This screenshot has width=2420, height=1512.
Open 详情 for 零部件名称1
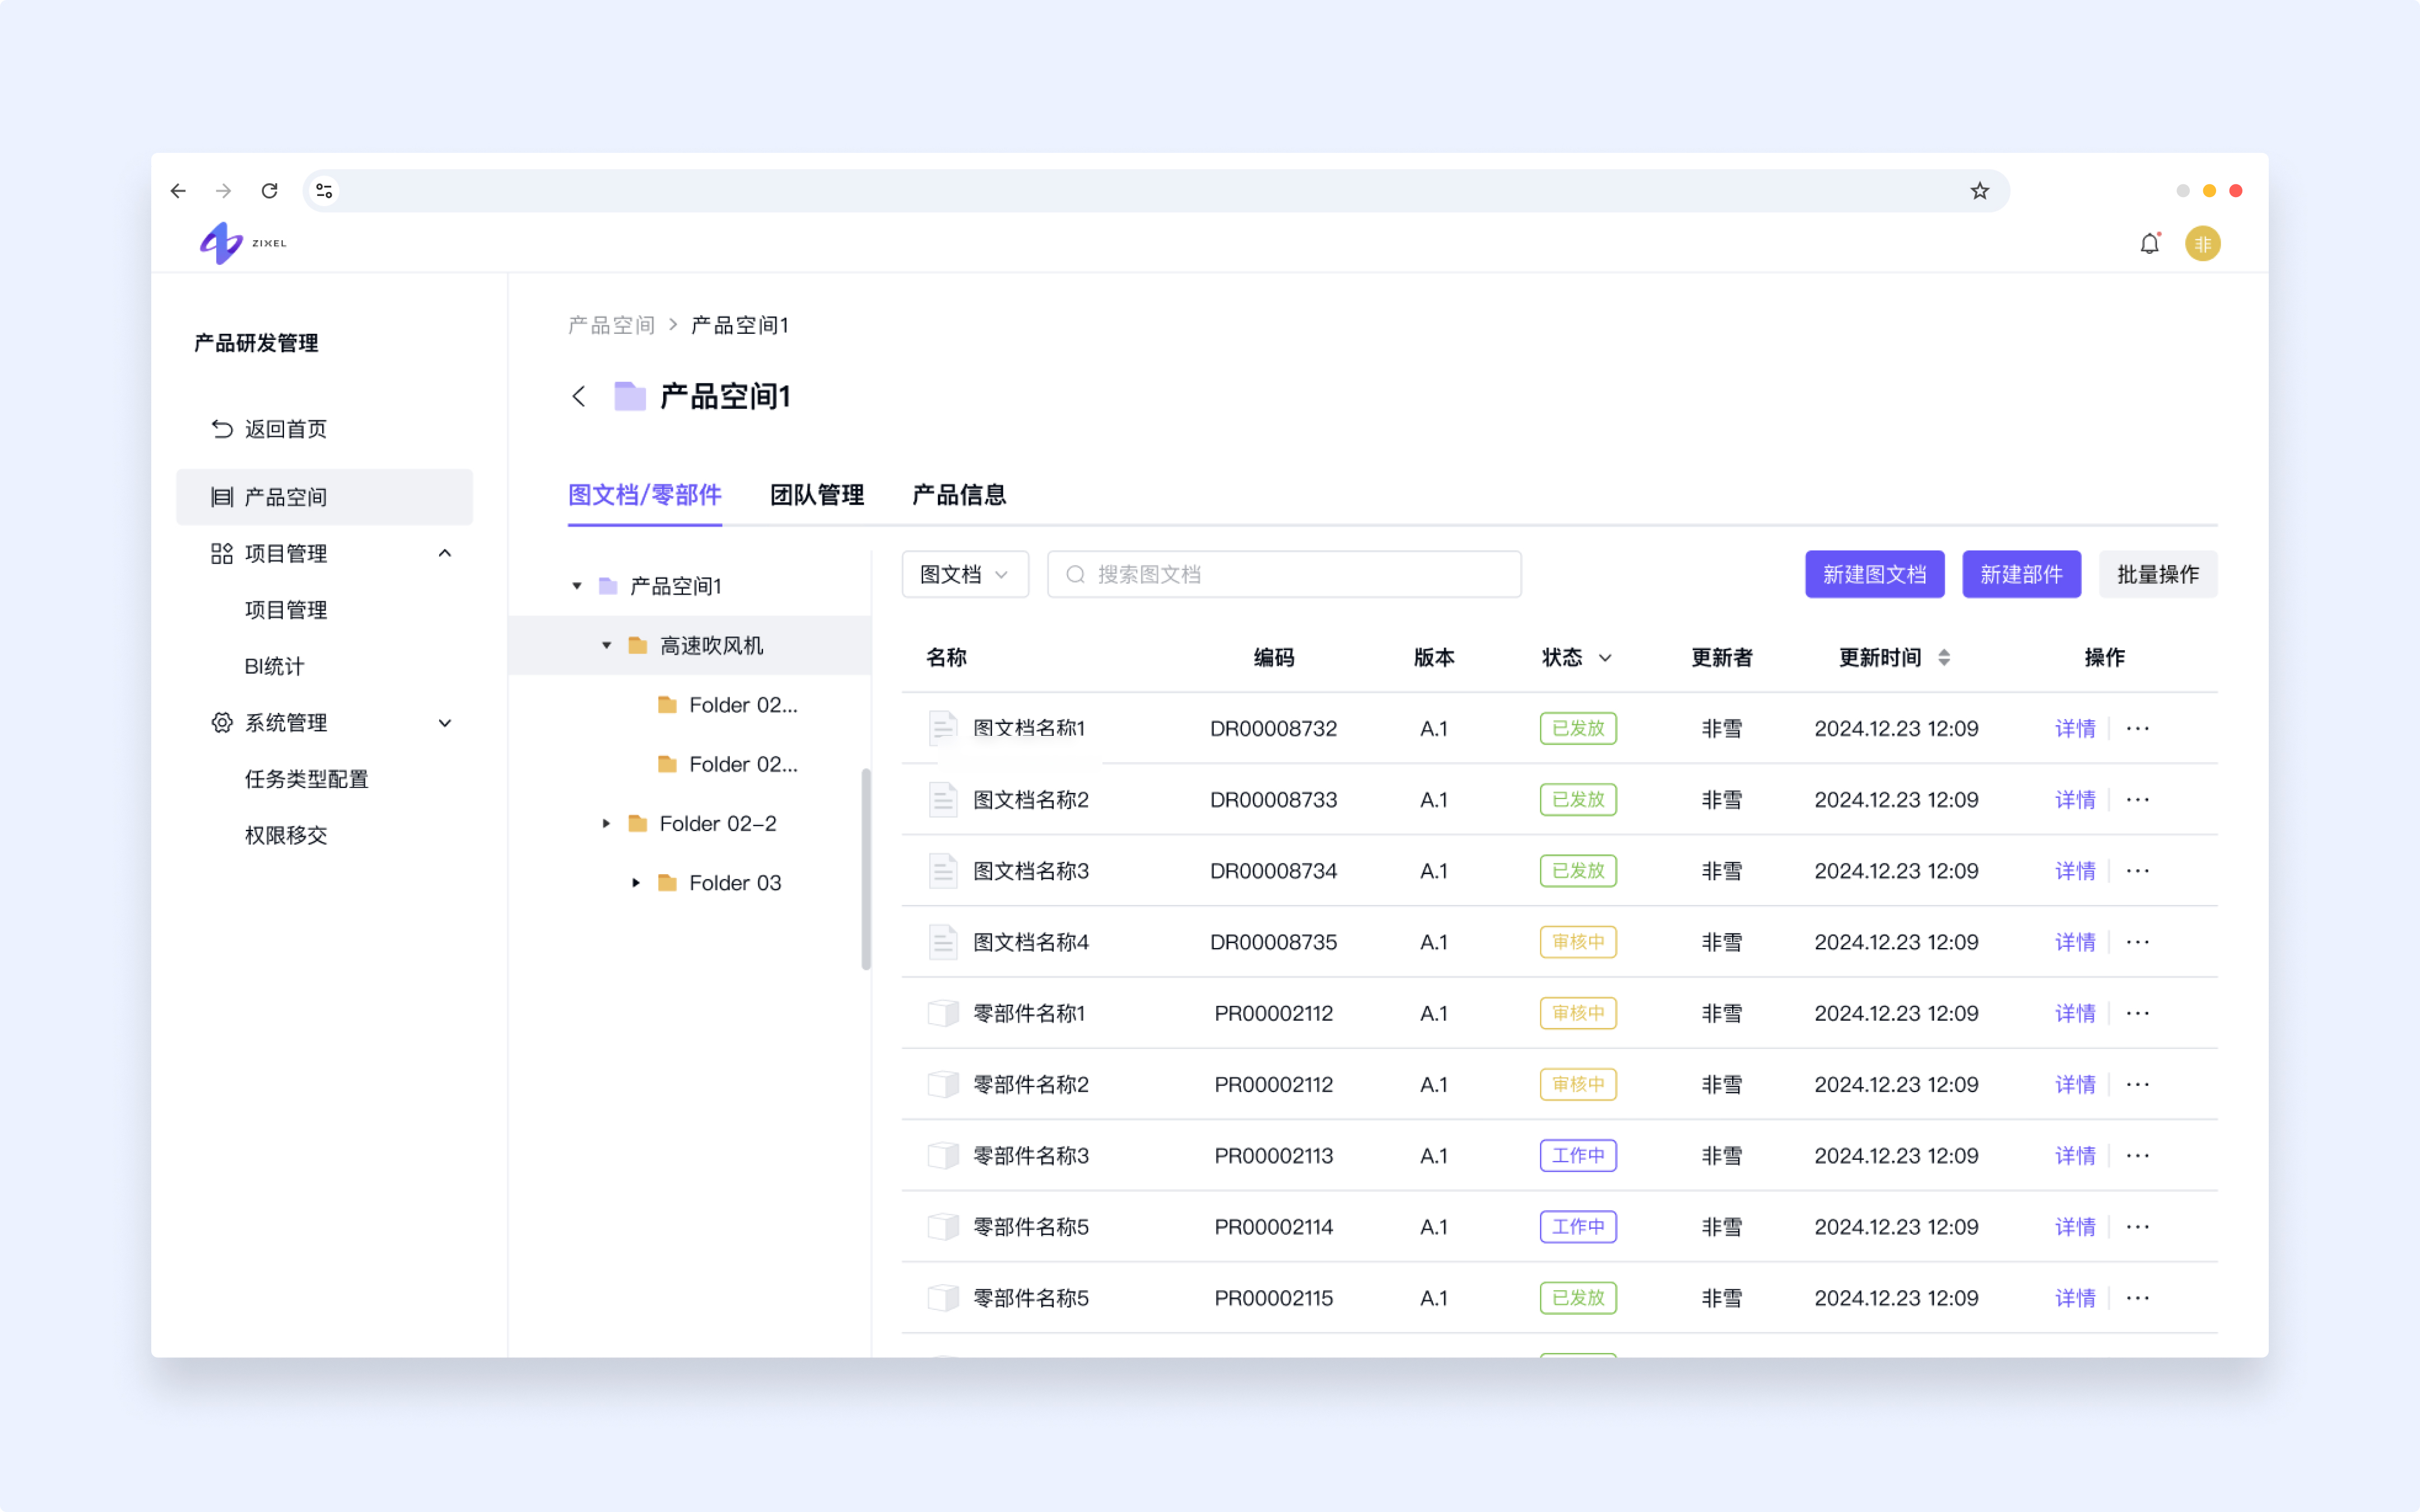pos(2075,1013)
